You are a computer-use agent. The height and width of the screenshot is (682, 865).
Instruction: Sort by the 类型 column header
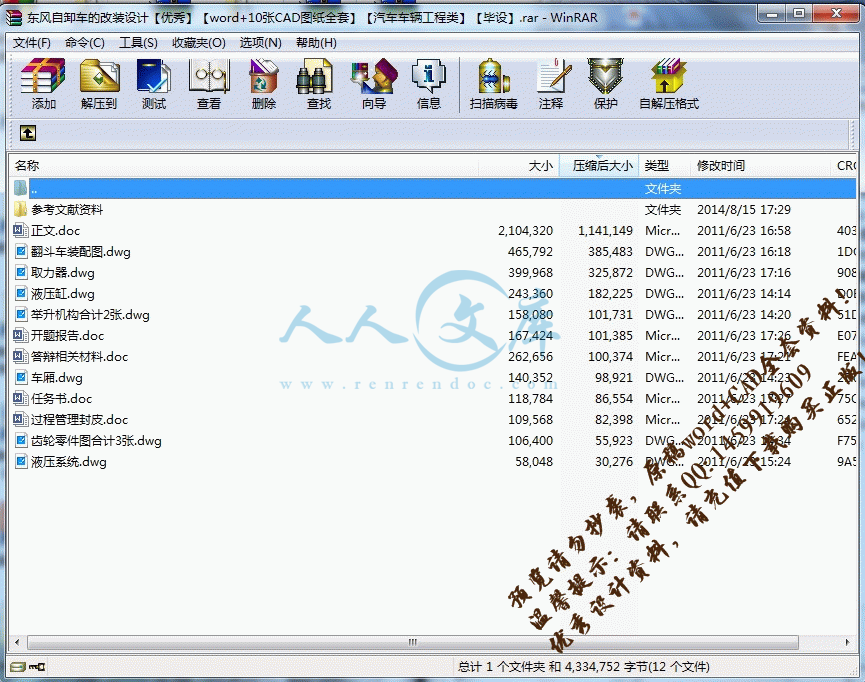coord(664,166)
